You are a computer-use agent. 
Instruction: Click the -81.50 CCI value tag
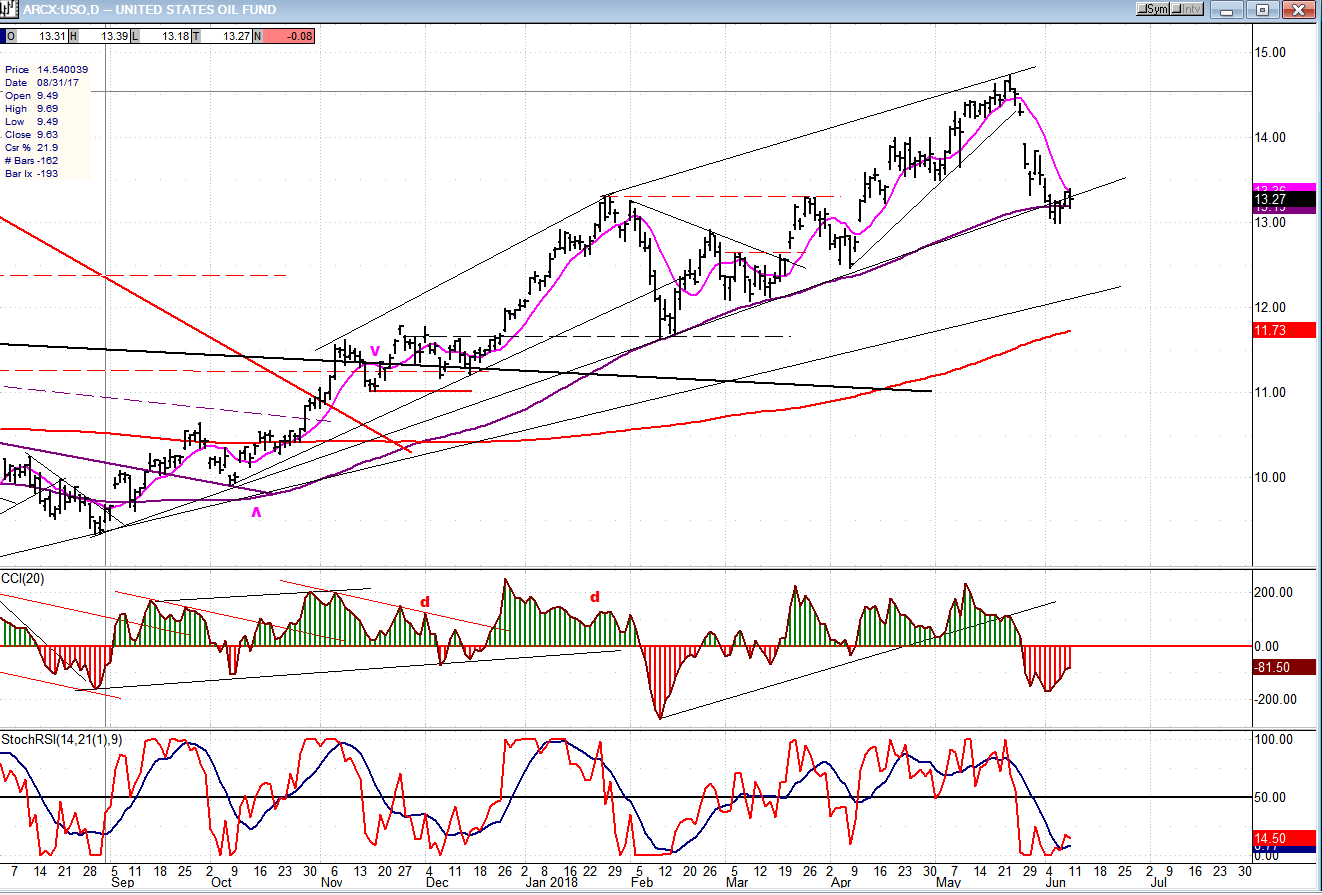tap(1283, 667)
